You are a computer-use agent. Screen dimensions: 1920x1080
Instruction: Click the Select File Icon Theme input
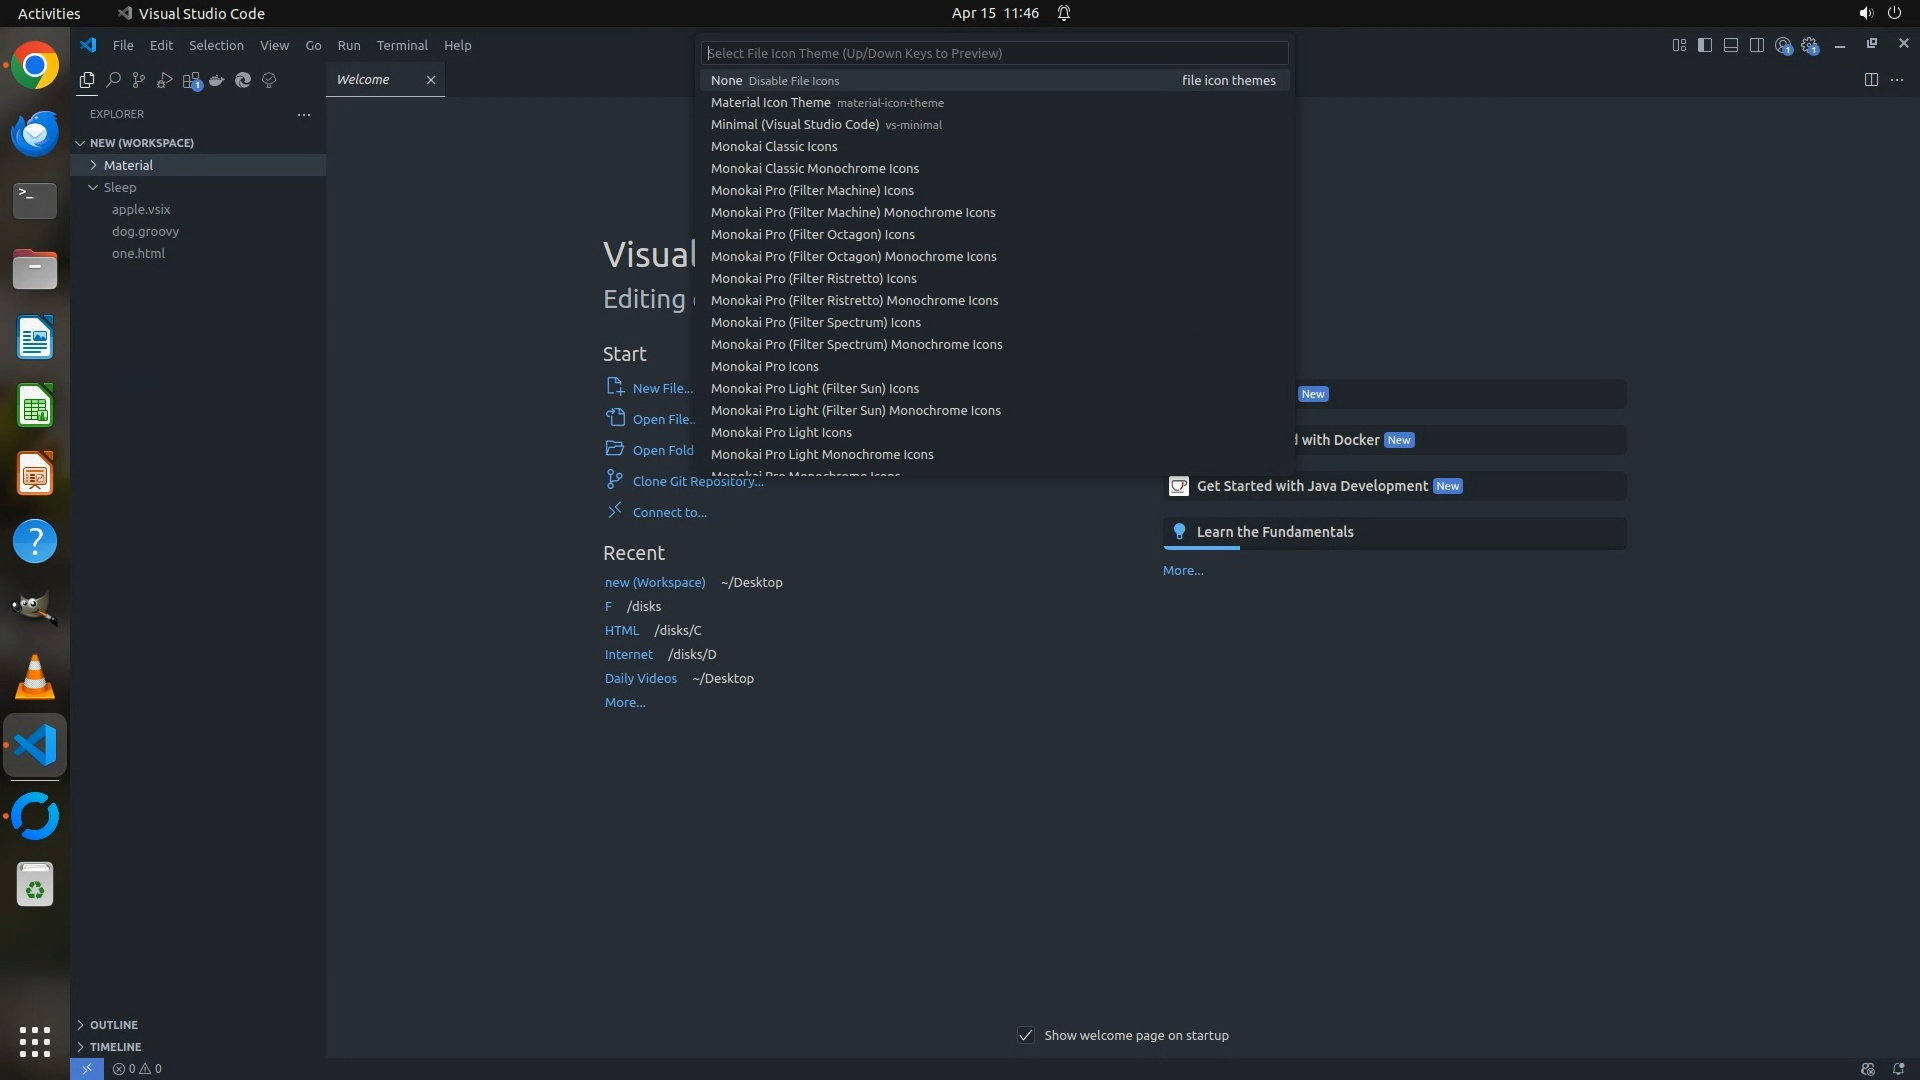pyautogui.click(x=994, y=53)
